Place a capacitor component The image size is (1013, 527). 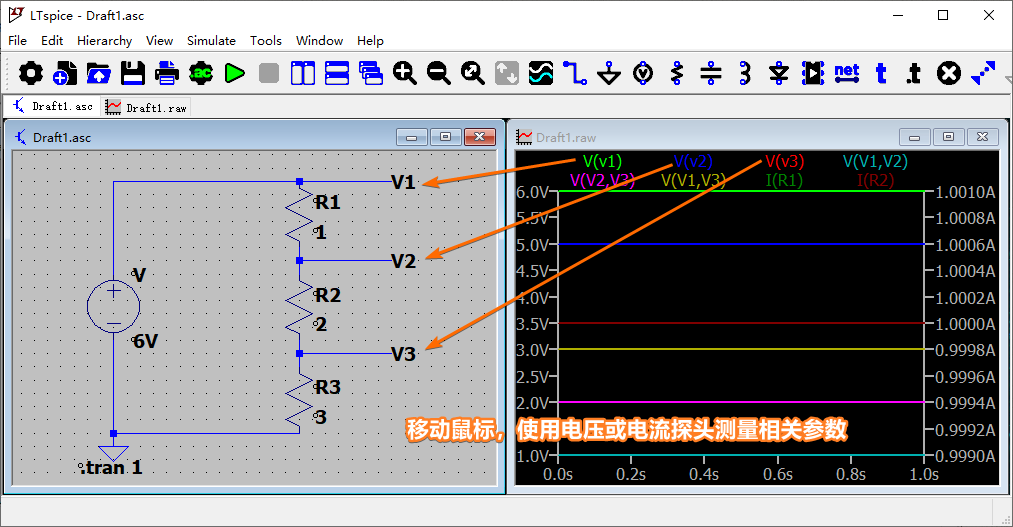coord(711,73)
